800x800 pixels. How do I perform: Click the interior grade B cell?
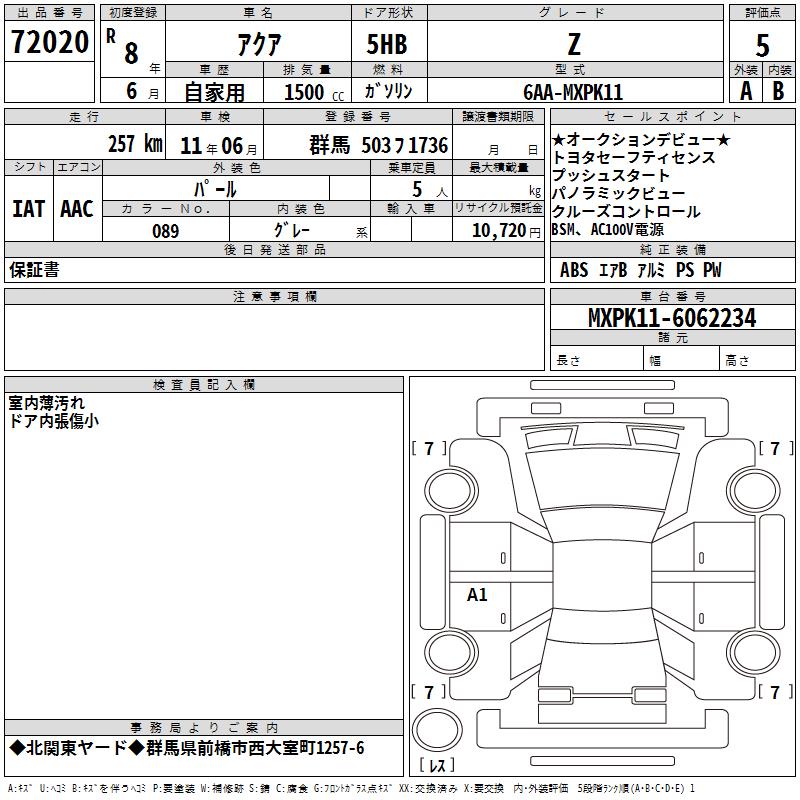click(x=779, y=91)
